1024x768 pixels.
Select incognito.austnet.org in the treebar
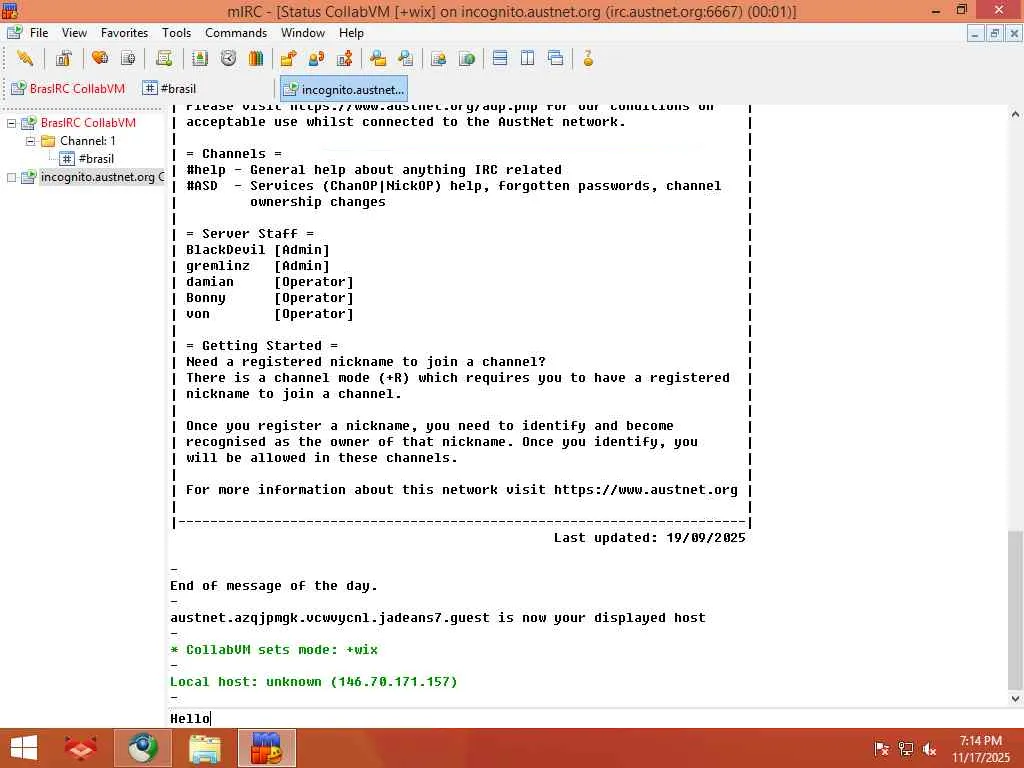pyautogui.click(x=102, y=177)
